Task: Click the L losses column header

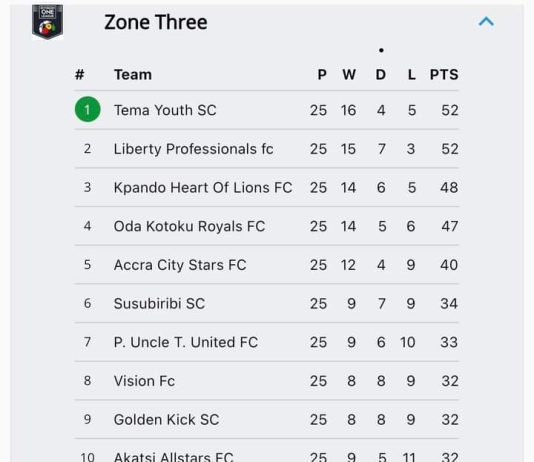Action: (x=412, y=75)
